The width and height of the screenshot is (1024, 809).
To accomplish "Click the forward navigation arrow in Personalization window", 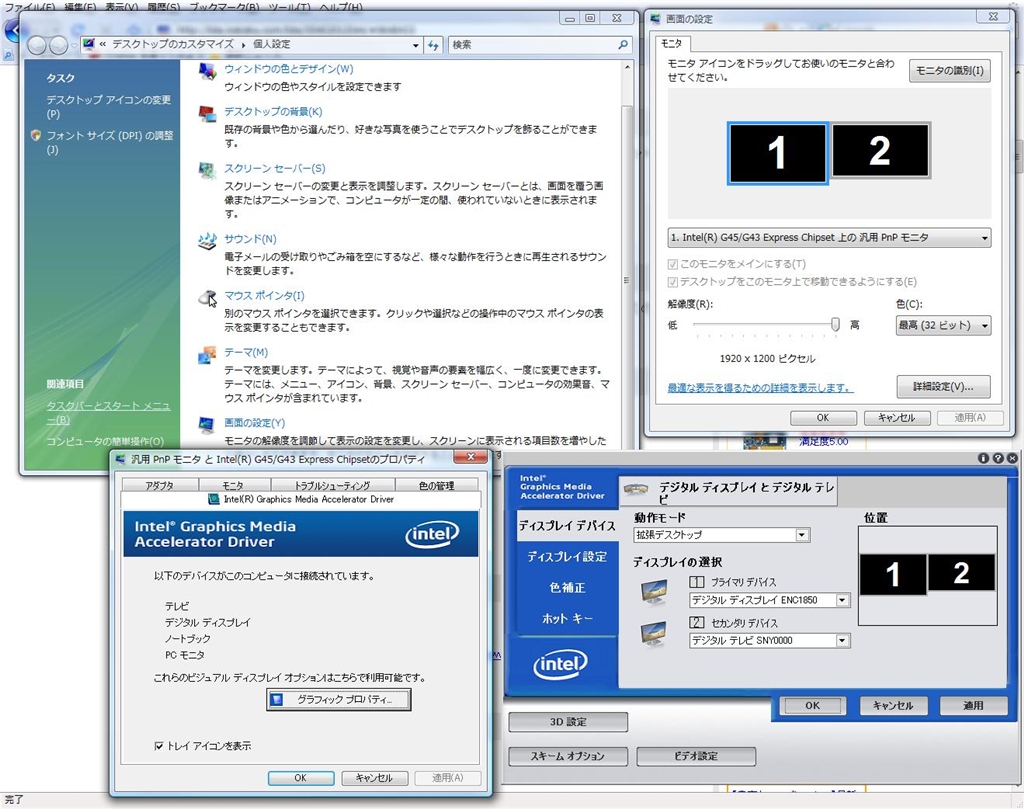I will (59, 45).
